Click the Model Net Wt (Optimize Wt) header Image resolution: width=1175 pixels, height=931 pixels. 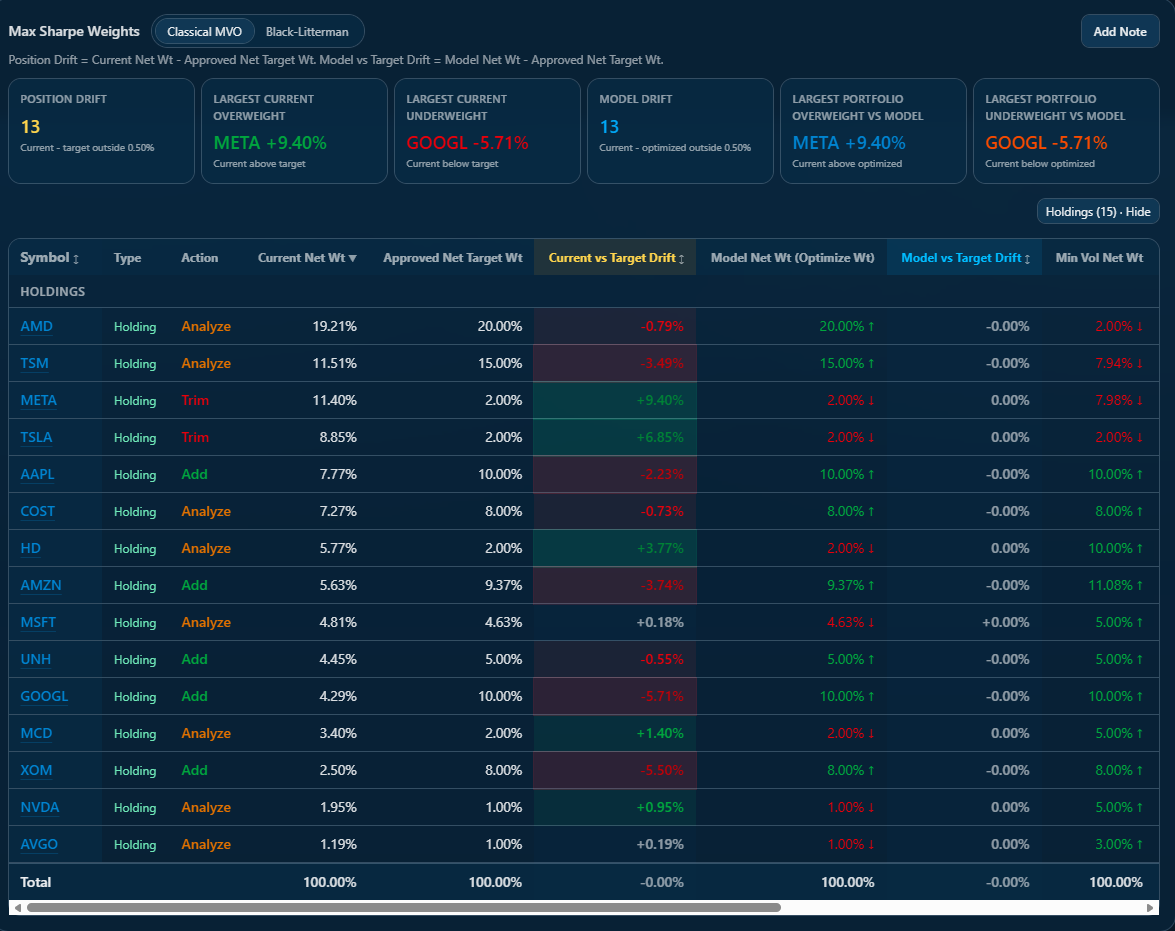click(x=792, y=257)
